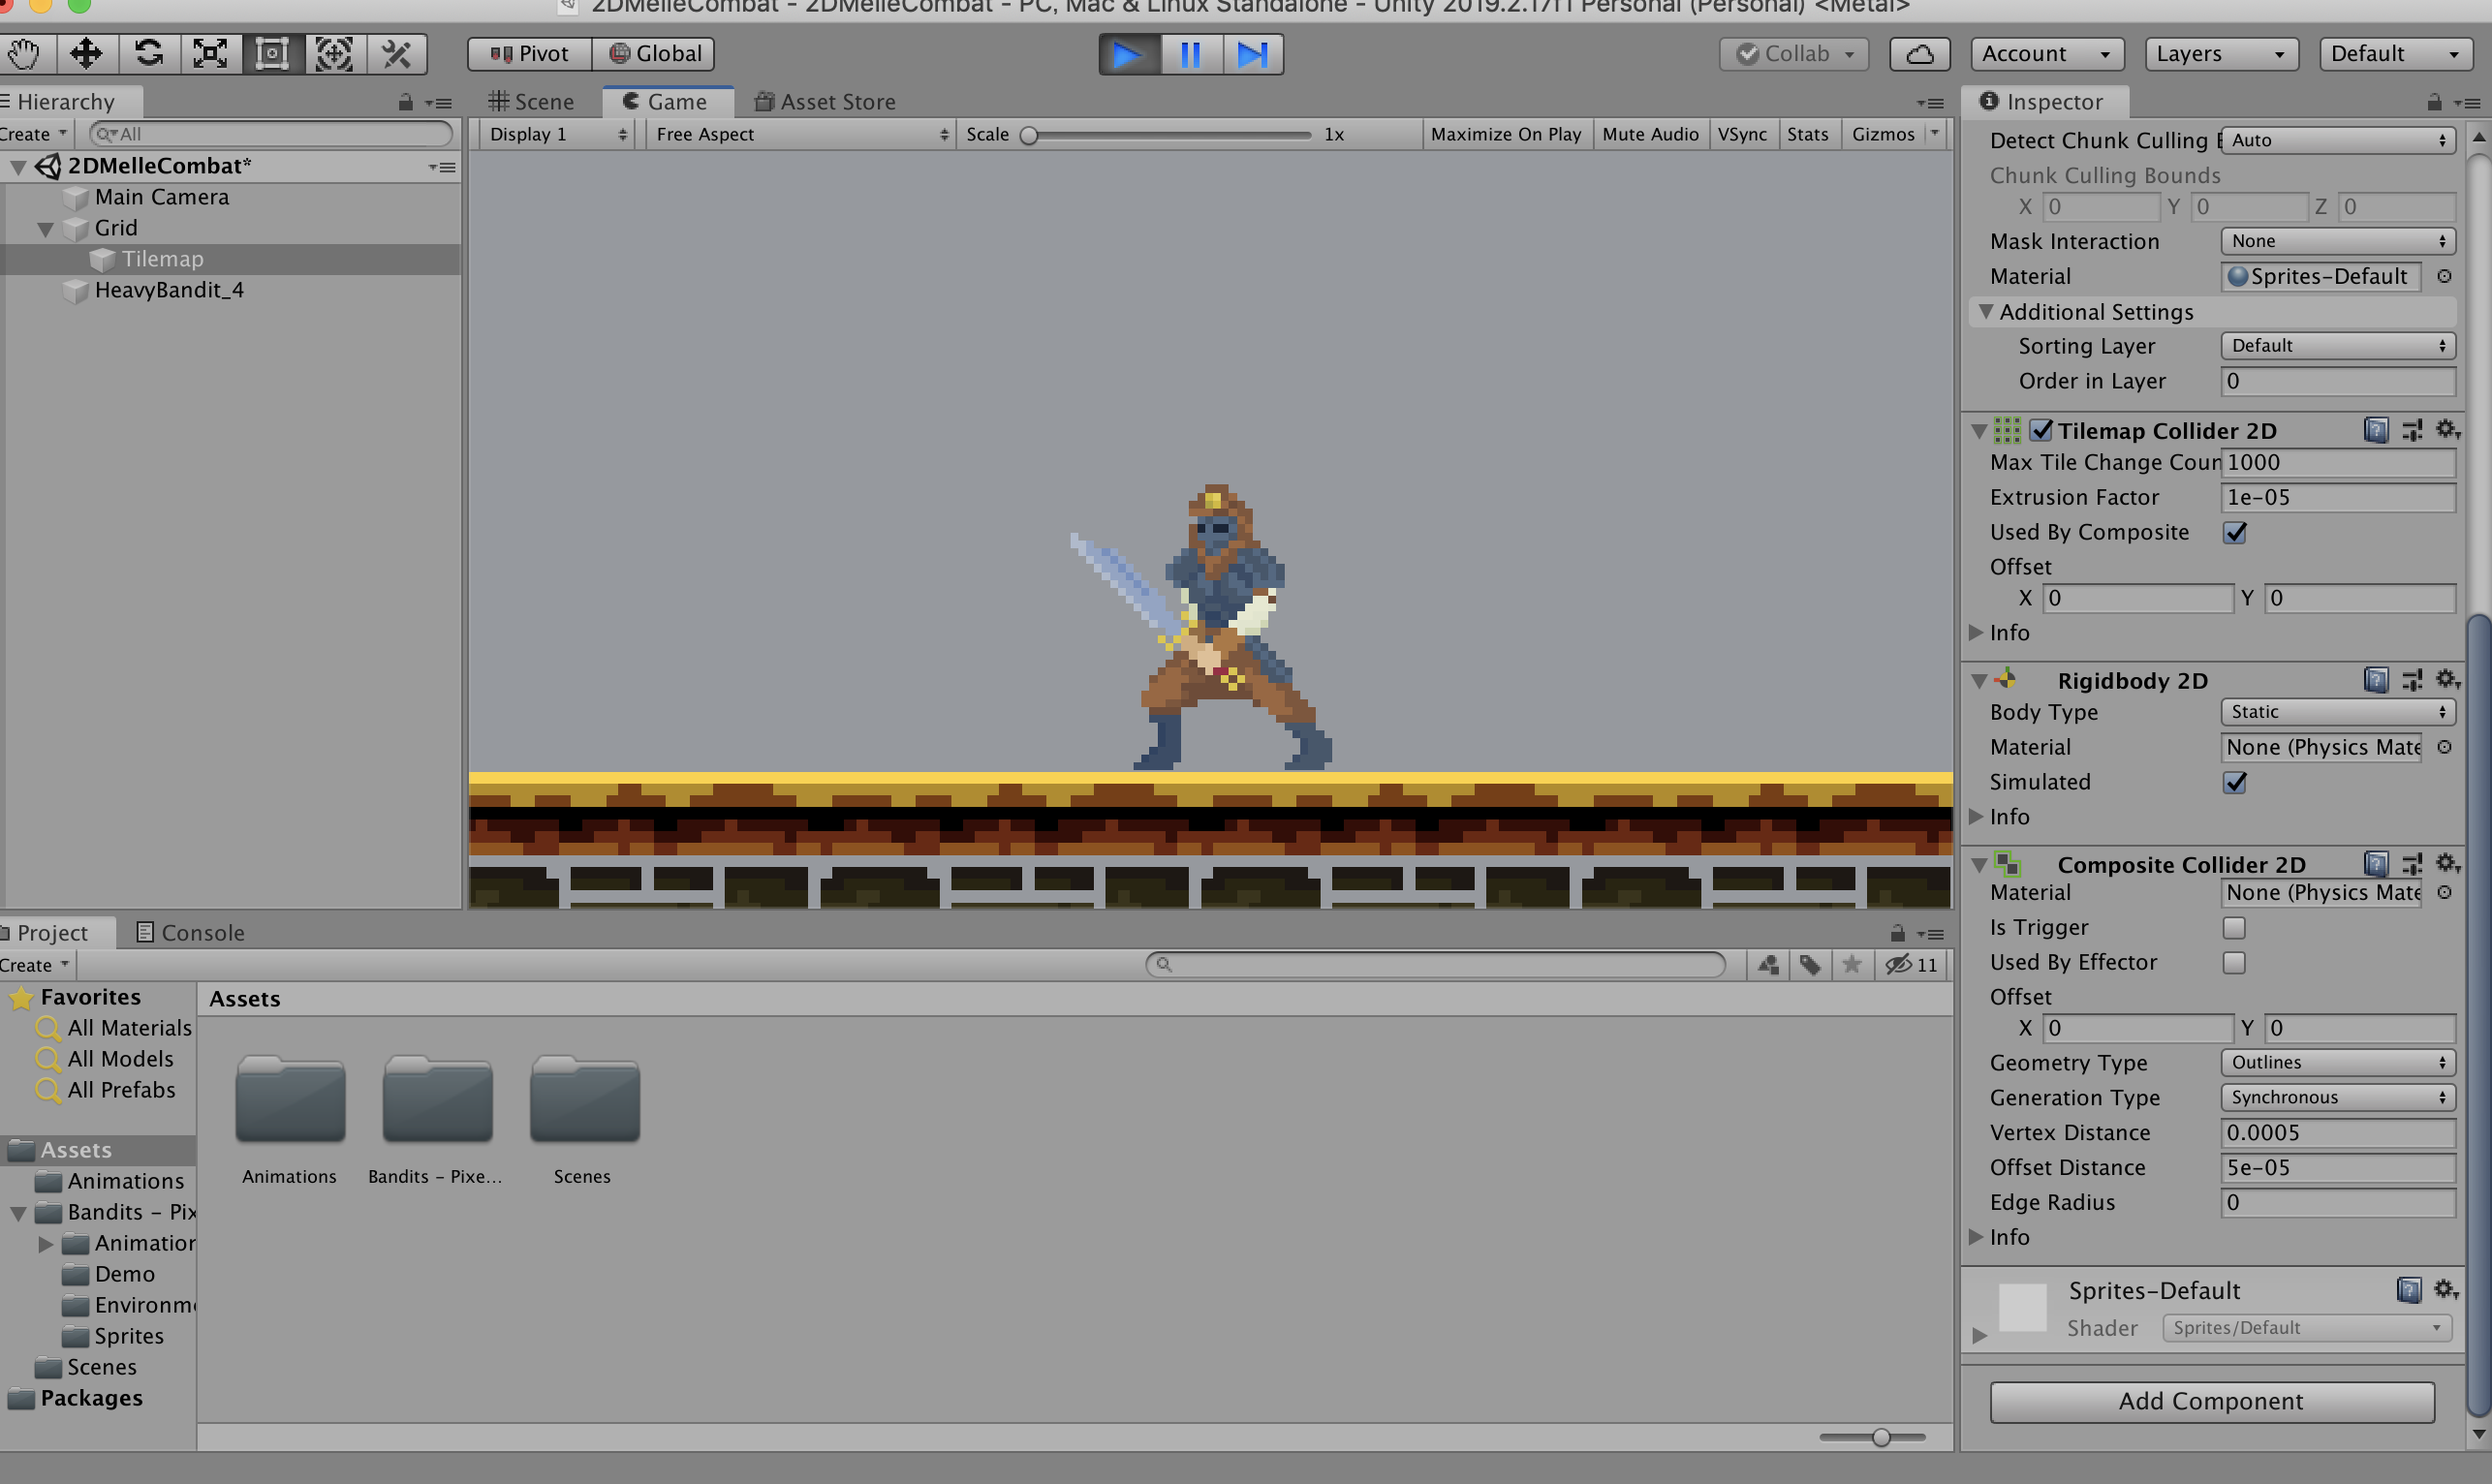Enable the Is Trigger checkbox
This screenshot has height=1484, width=2492.
point(2234,927)
